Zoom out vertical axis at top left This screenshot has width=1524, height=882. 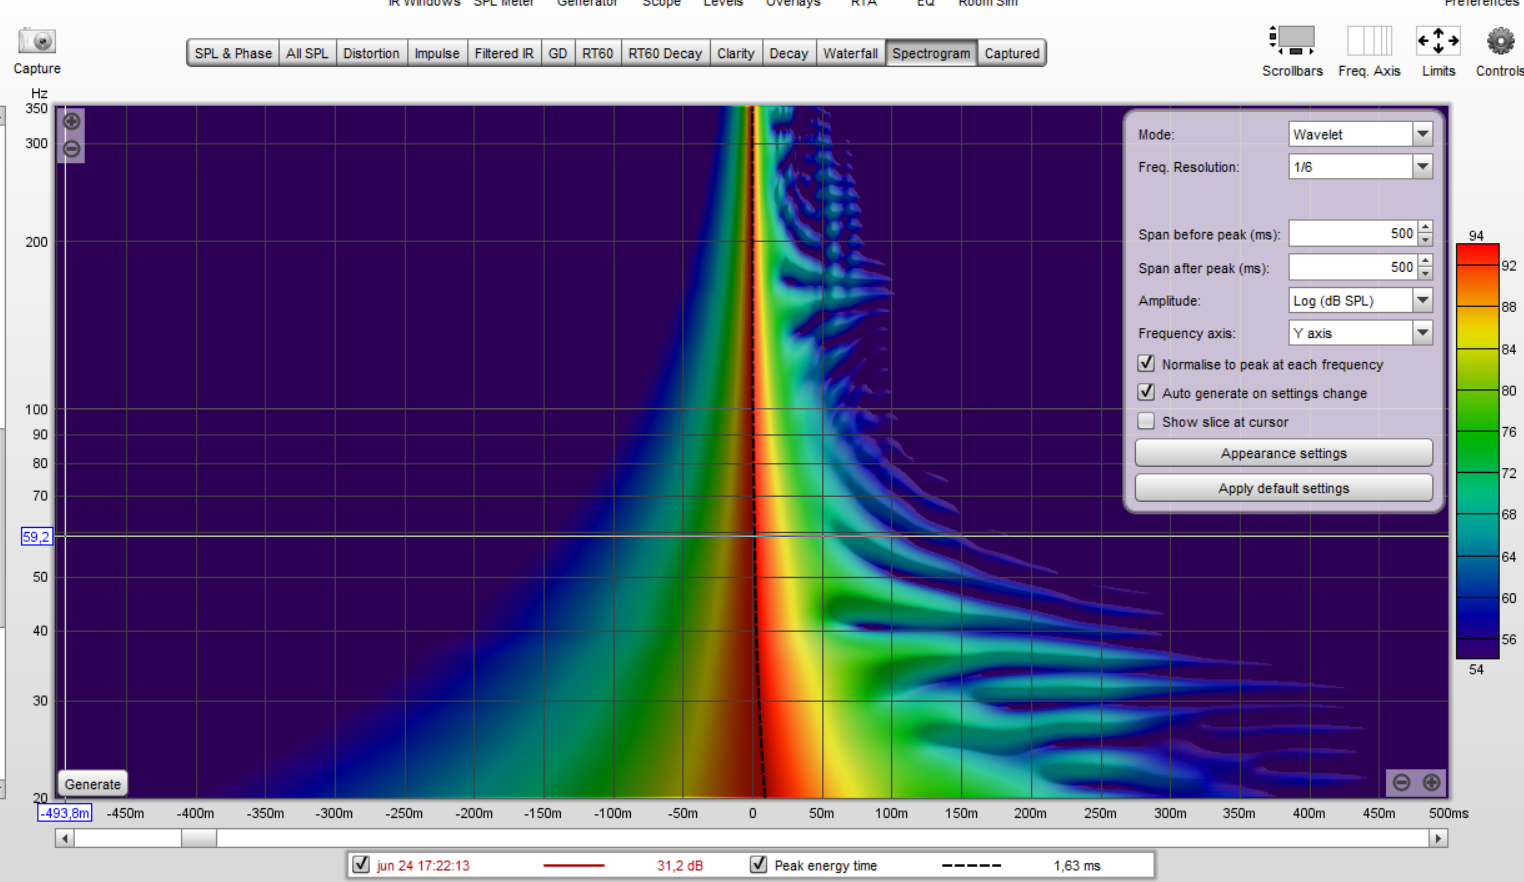(72, 149)
